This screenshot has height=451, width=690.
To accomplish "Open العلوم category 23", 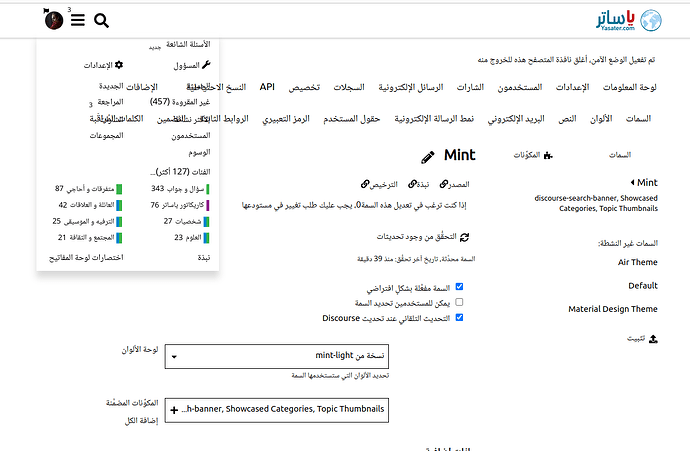I will [192, 238].
